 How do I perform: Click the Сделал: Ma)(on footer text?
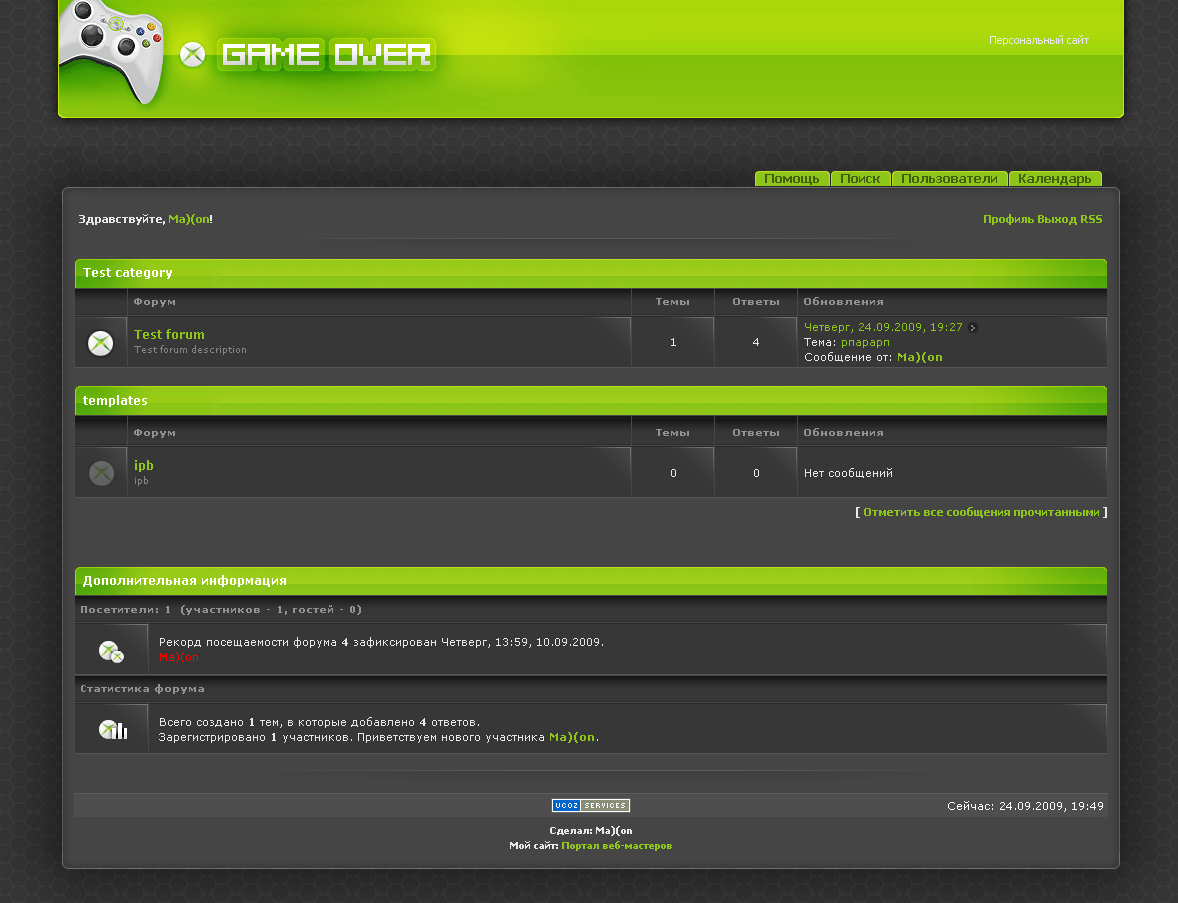[591, 831]
